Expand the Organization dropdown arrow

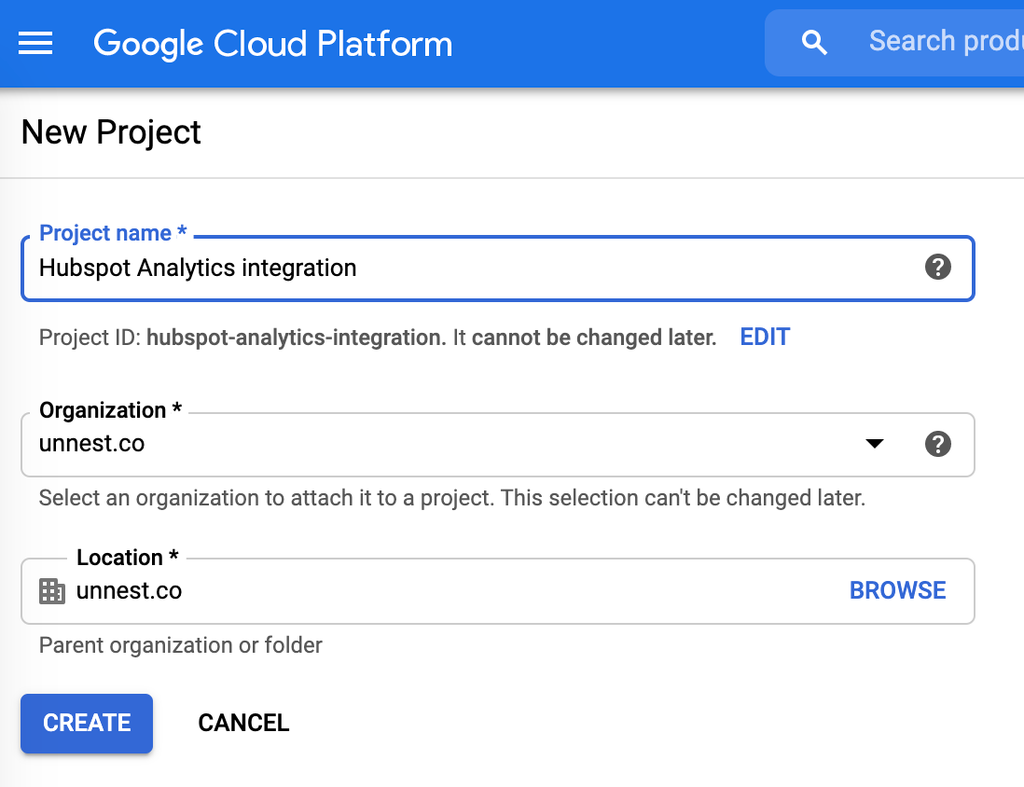[874, 444]
